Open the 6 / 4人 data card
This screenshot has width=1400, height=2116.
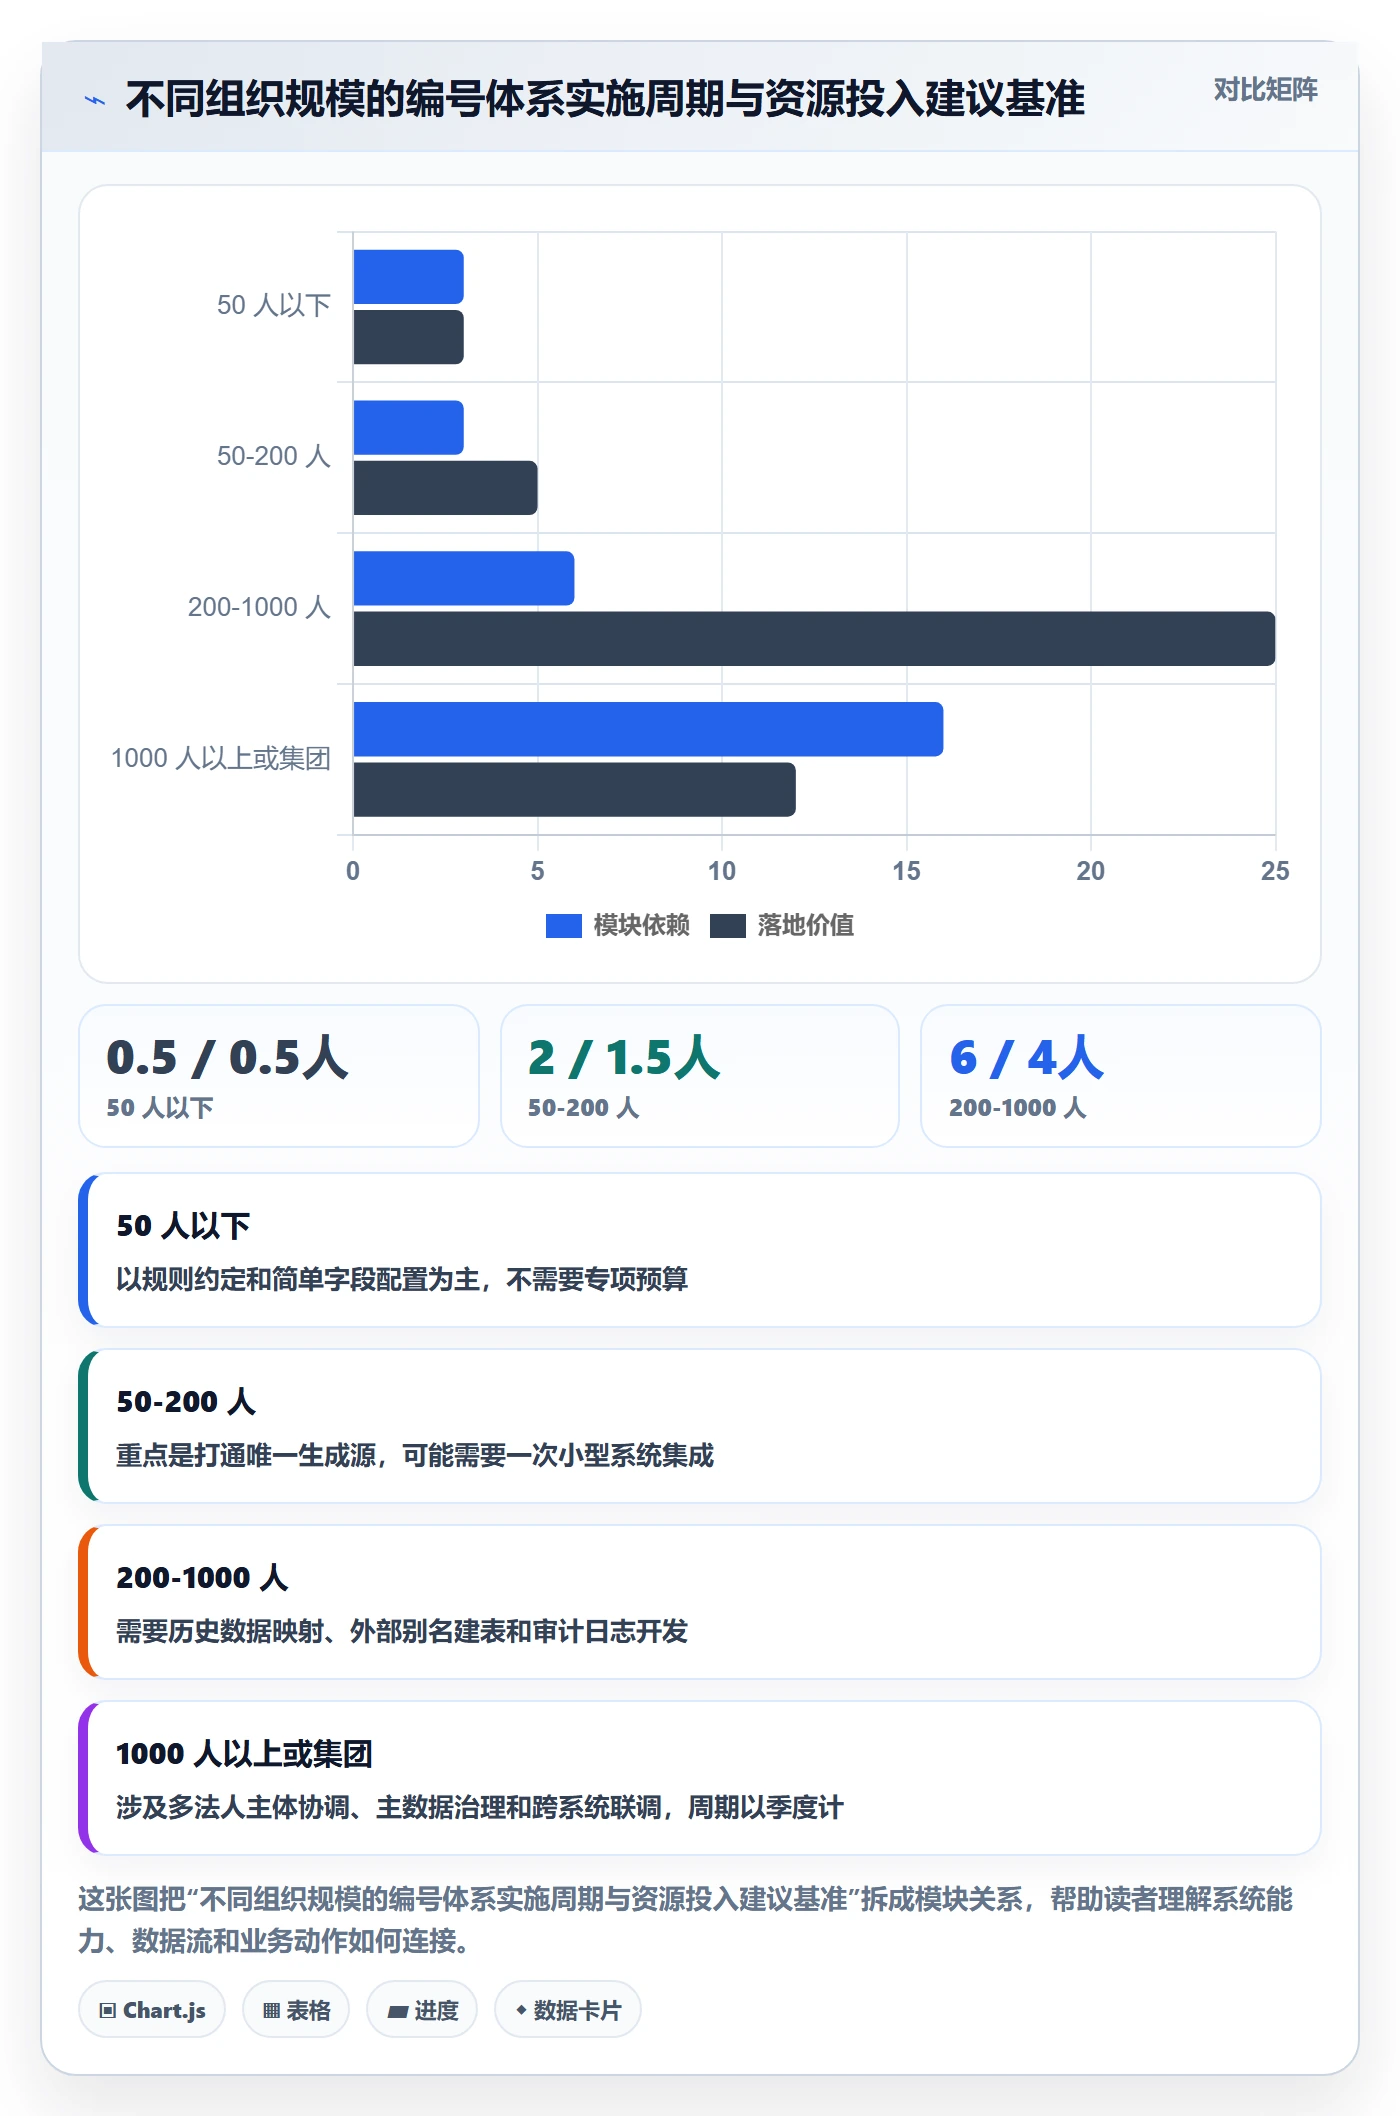click(1121, 1076)
